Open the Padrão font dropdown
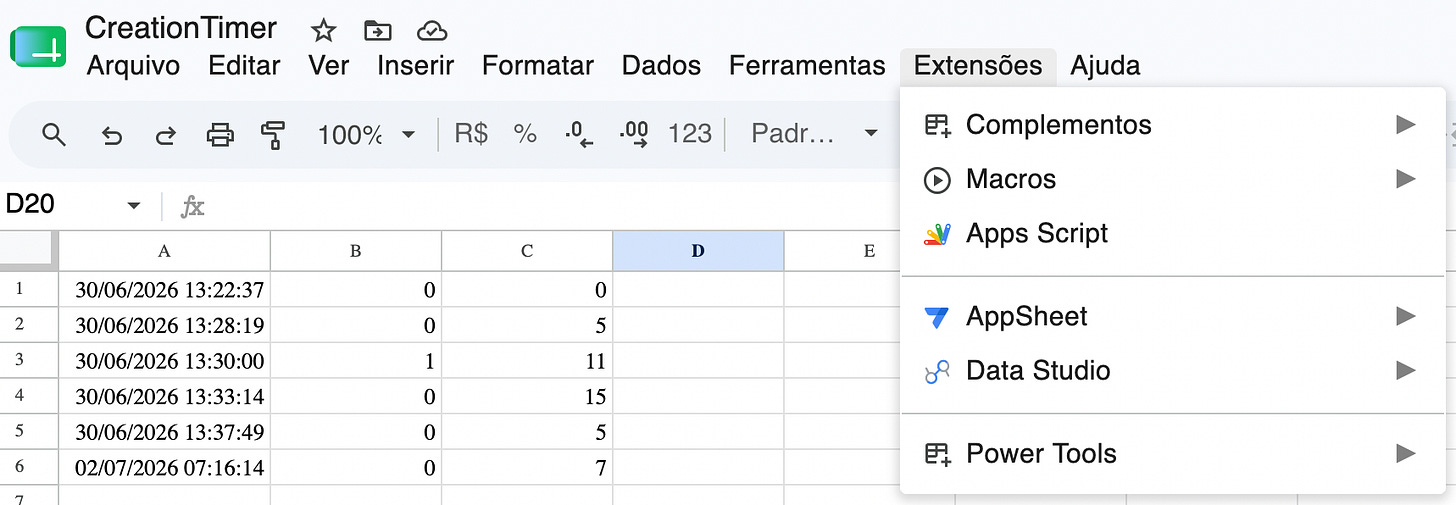 coord(814,134)
